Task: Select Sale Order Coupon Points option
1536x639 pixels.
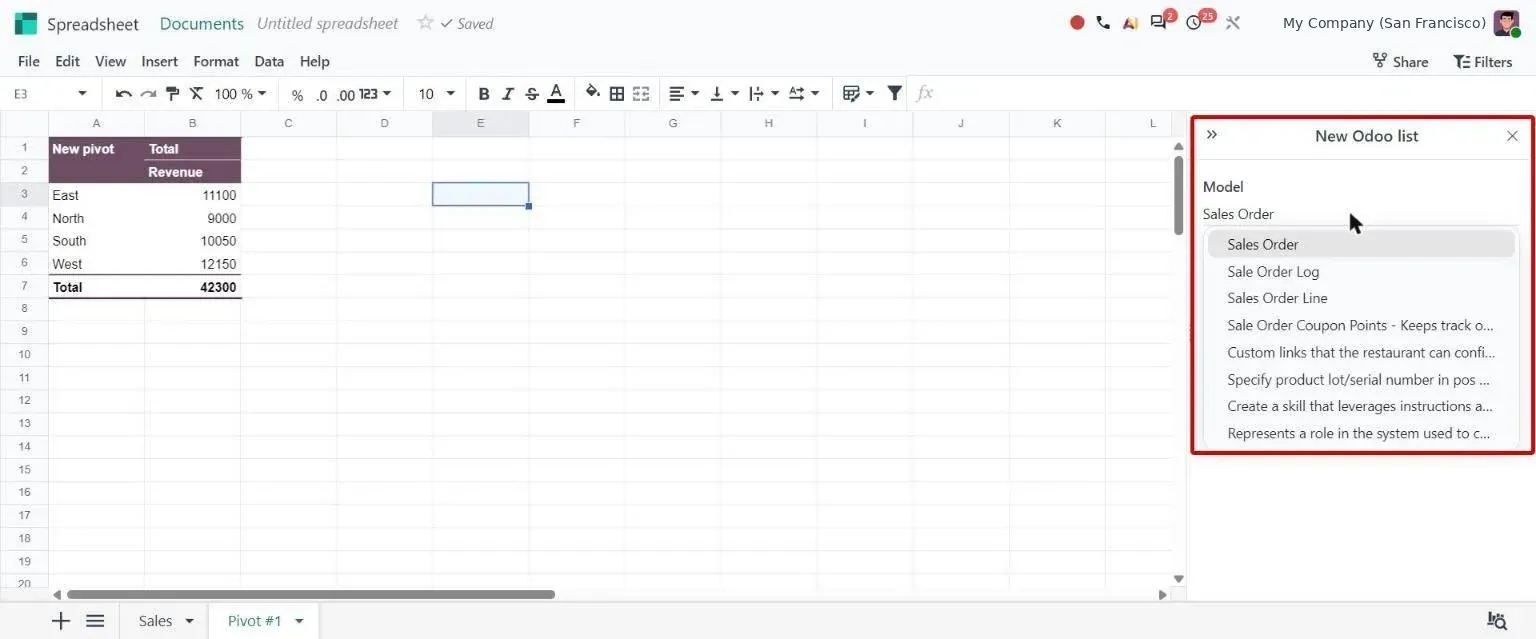Action: (x=1361, y=325)
